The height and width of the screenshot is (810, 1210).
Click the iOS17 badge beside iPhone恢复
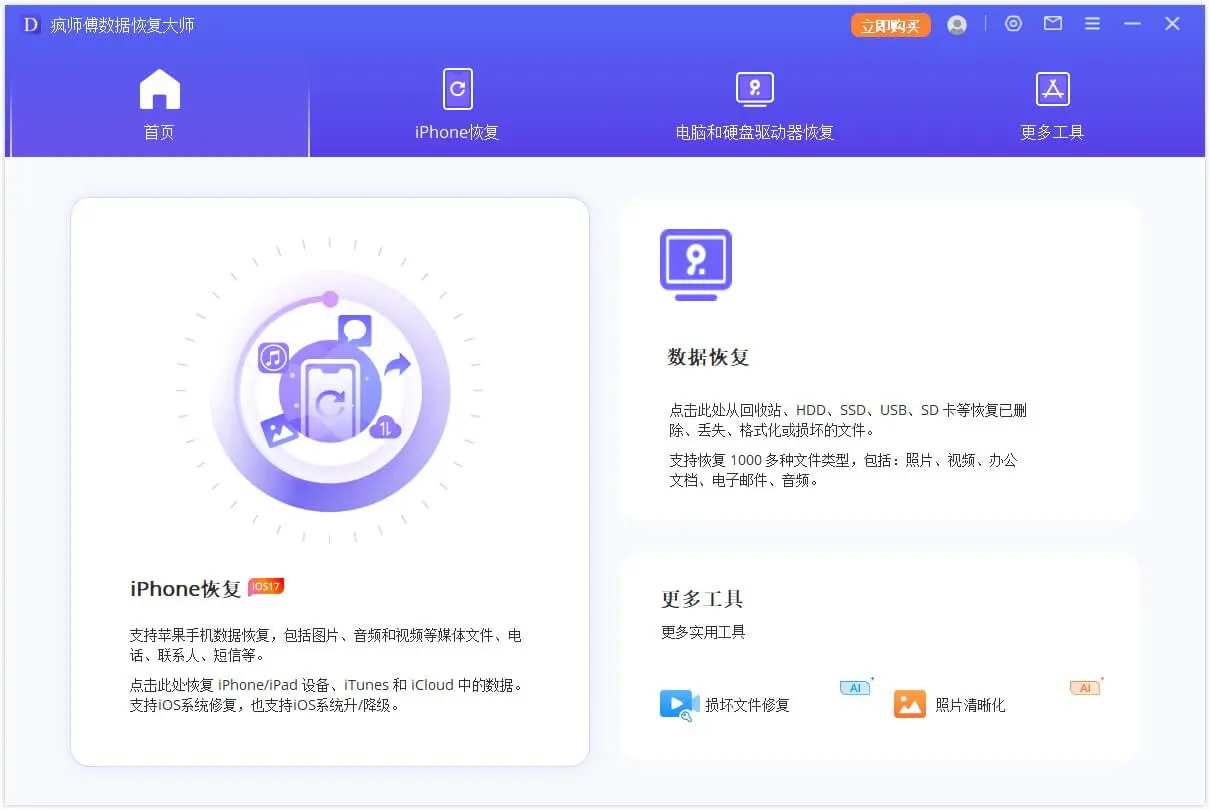pos(266,587)
